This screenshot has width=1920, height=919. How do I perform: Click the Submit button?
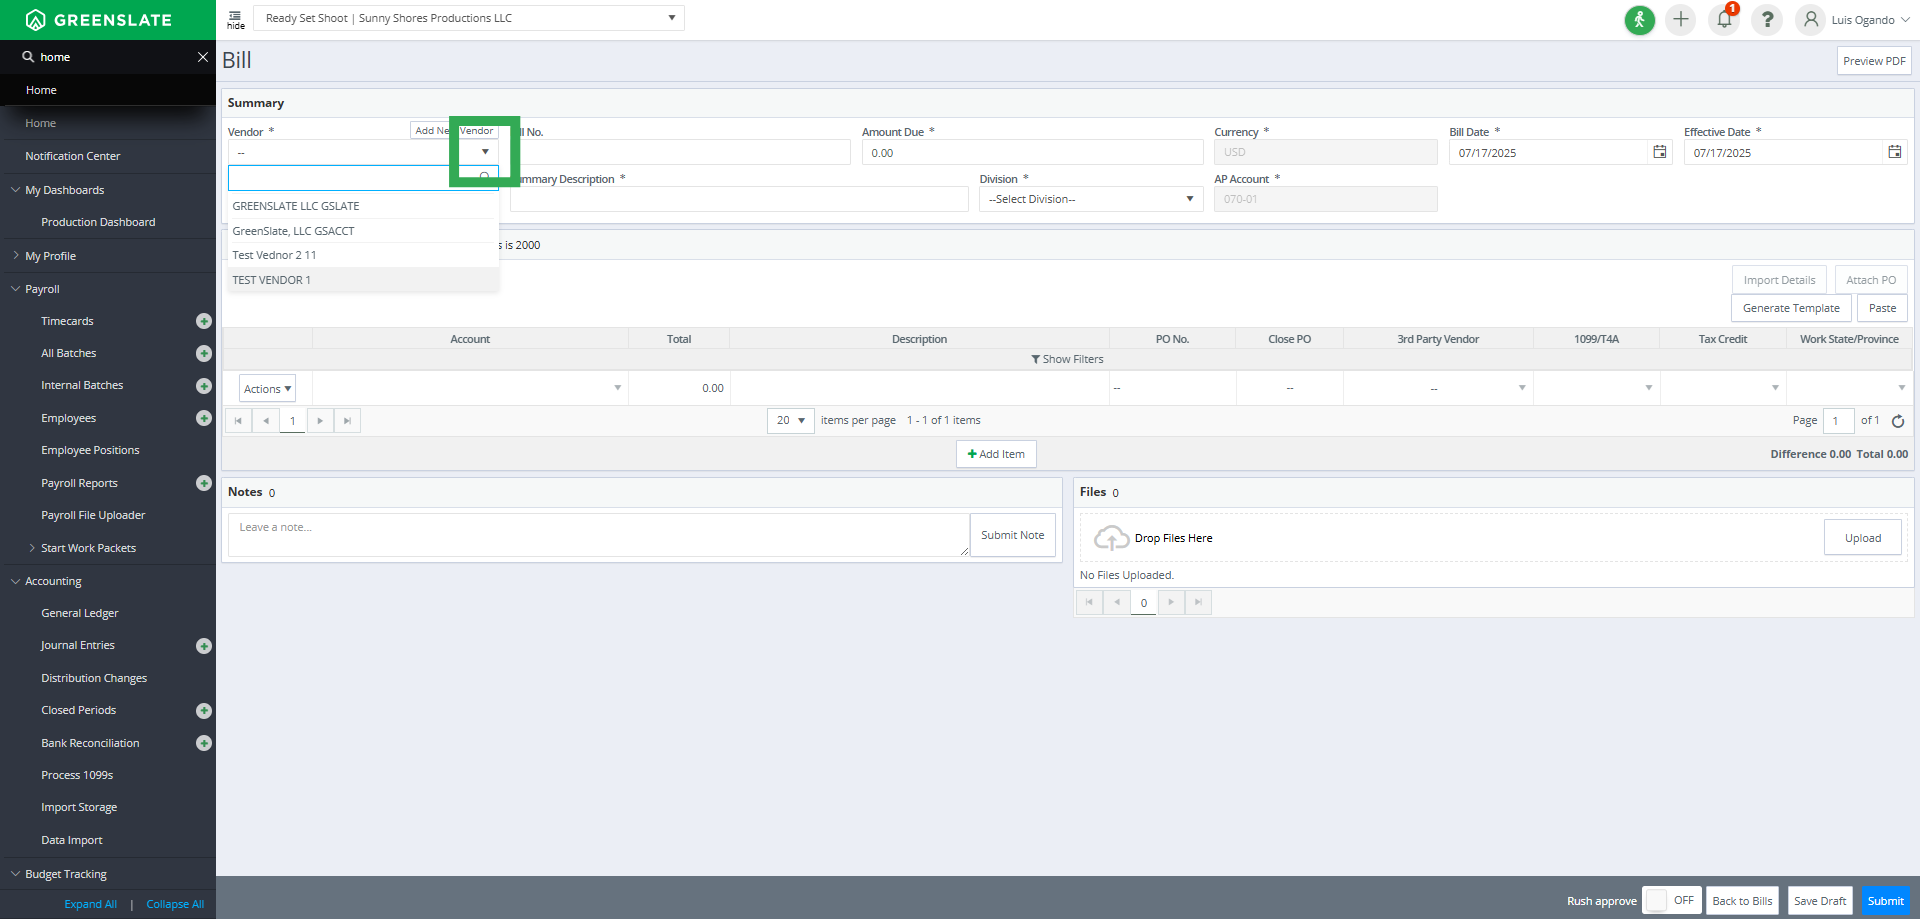1885,901
